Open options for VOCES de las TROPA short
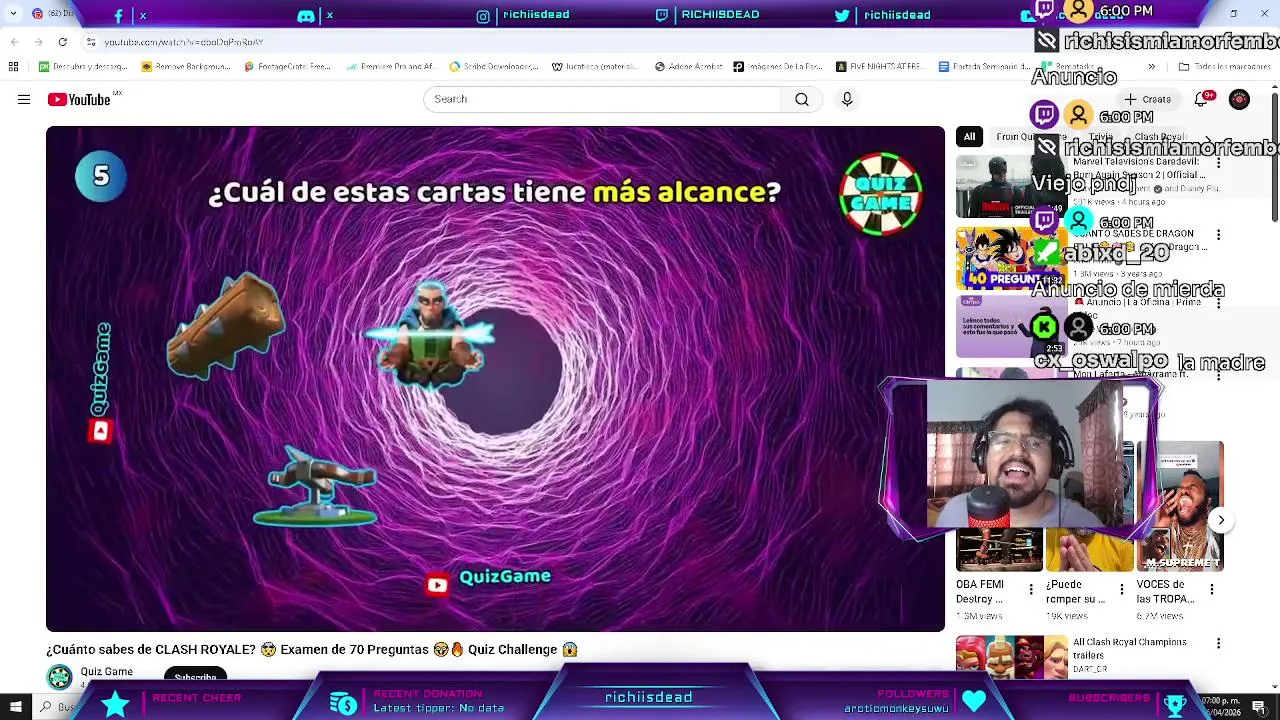 coord(1212,590)
